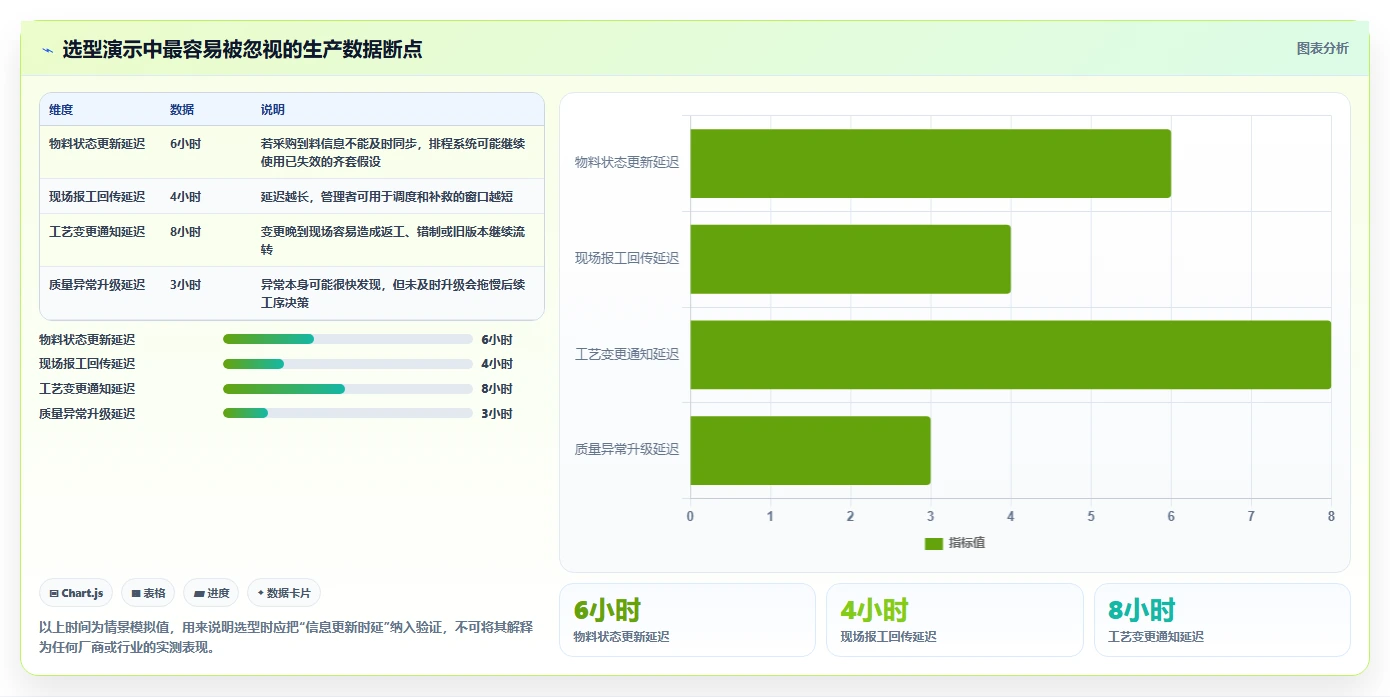The height and width of the screenshot is (697, 1390).
Task: Click the 4小时 value in the table
Action: pos(185,197)
